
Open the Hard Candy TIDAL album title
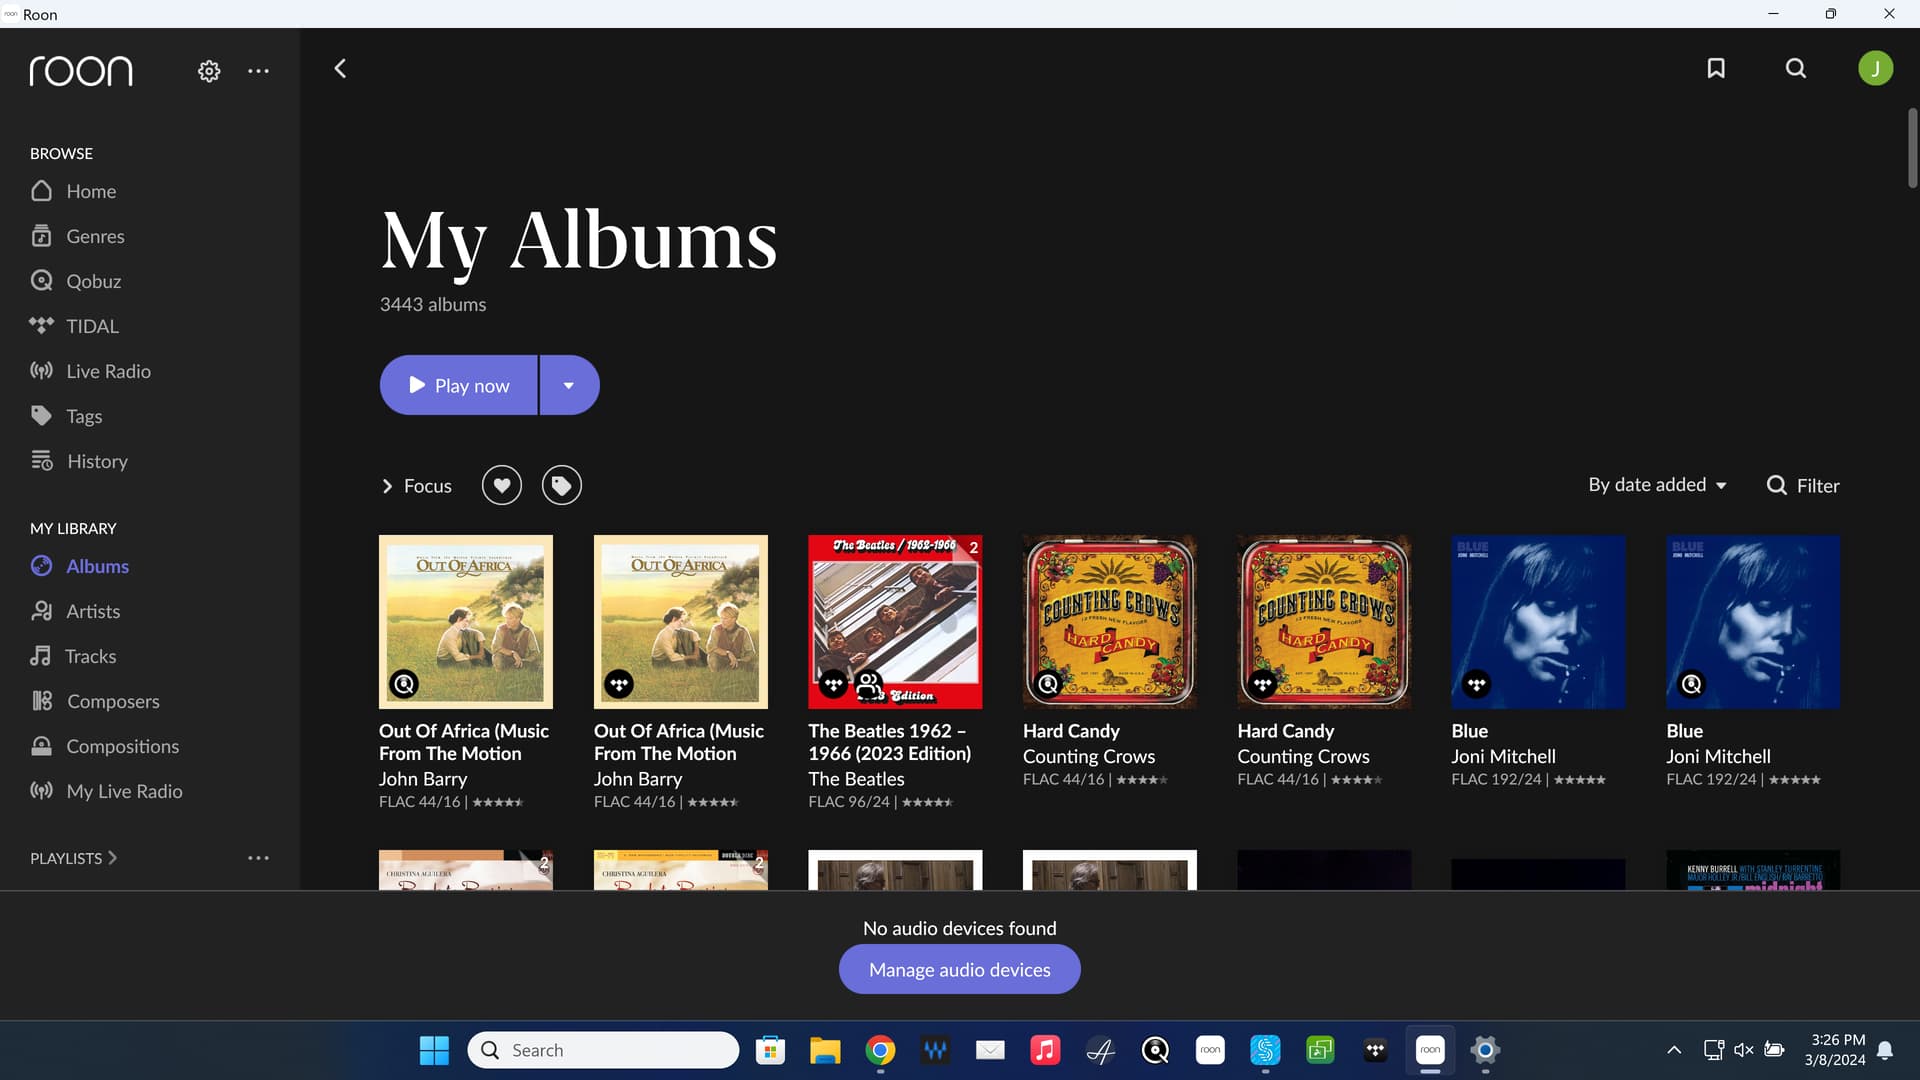tap(1285, 731)
